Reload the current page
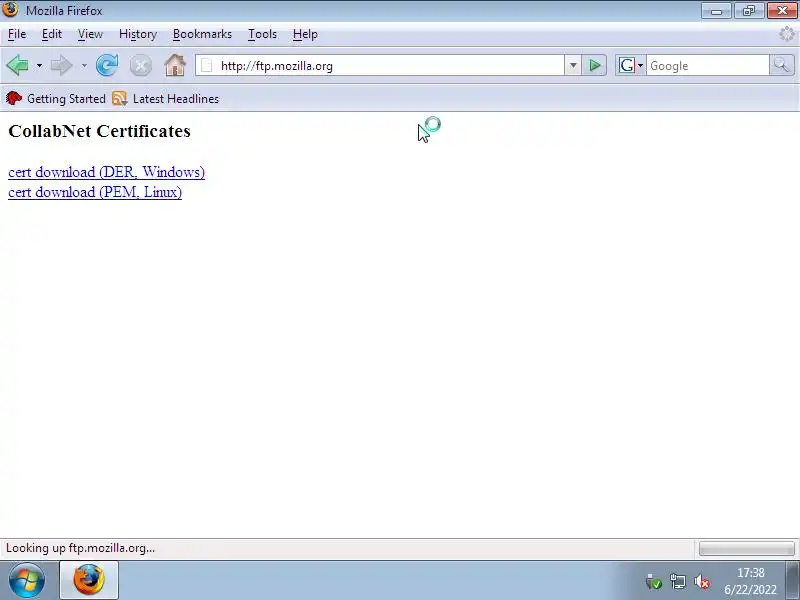800x600 pixels. pyautogui.click(x=107, y=65)
